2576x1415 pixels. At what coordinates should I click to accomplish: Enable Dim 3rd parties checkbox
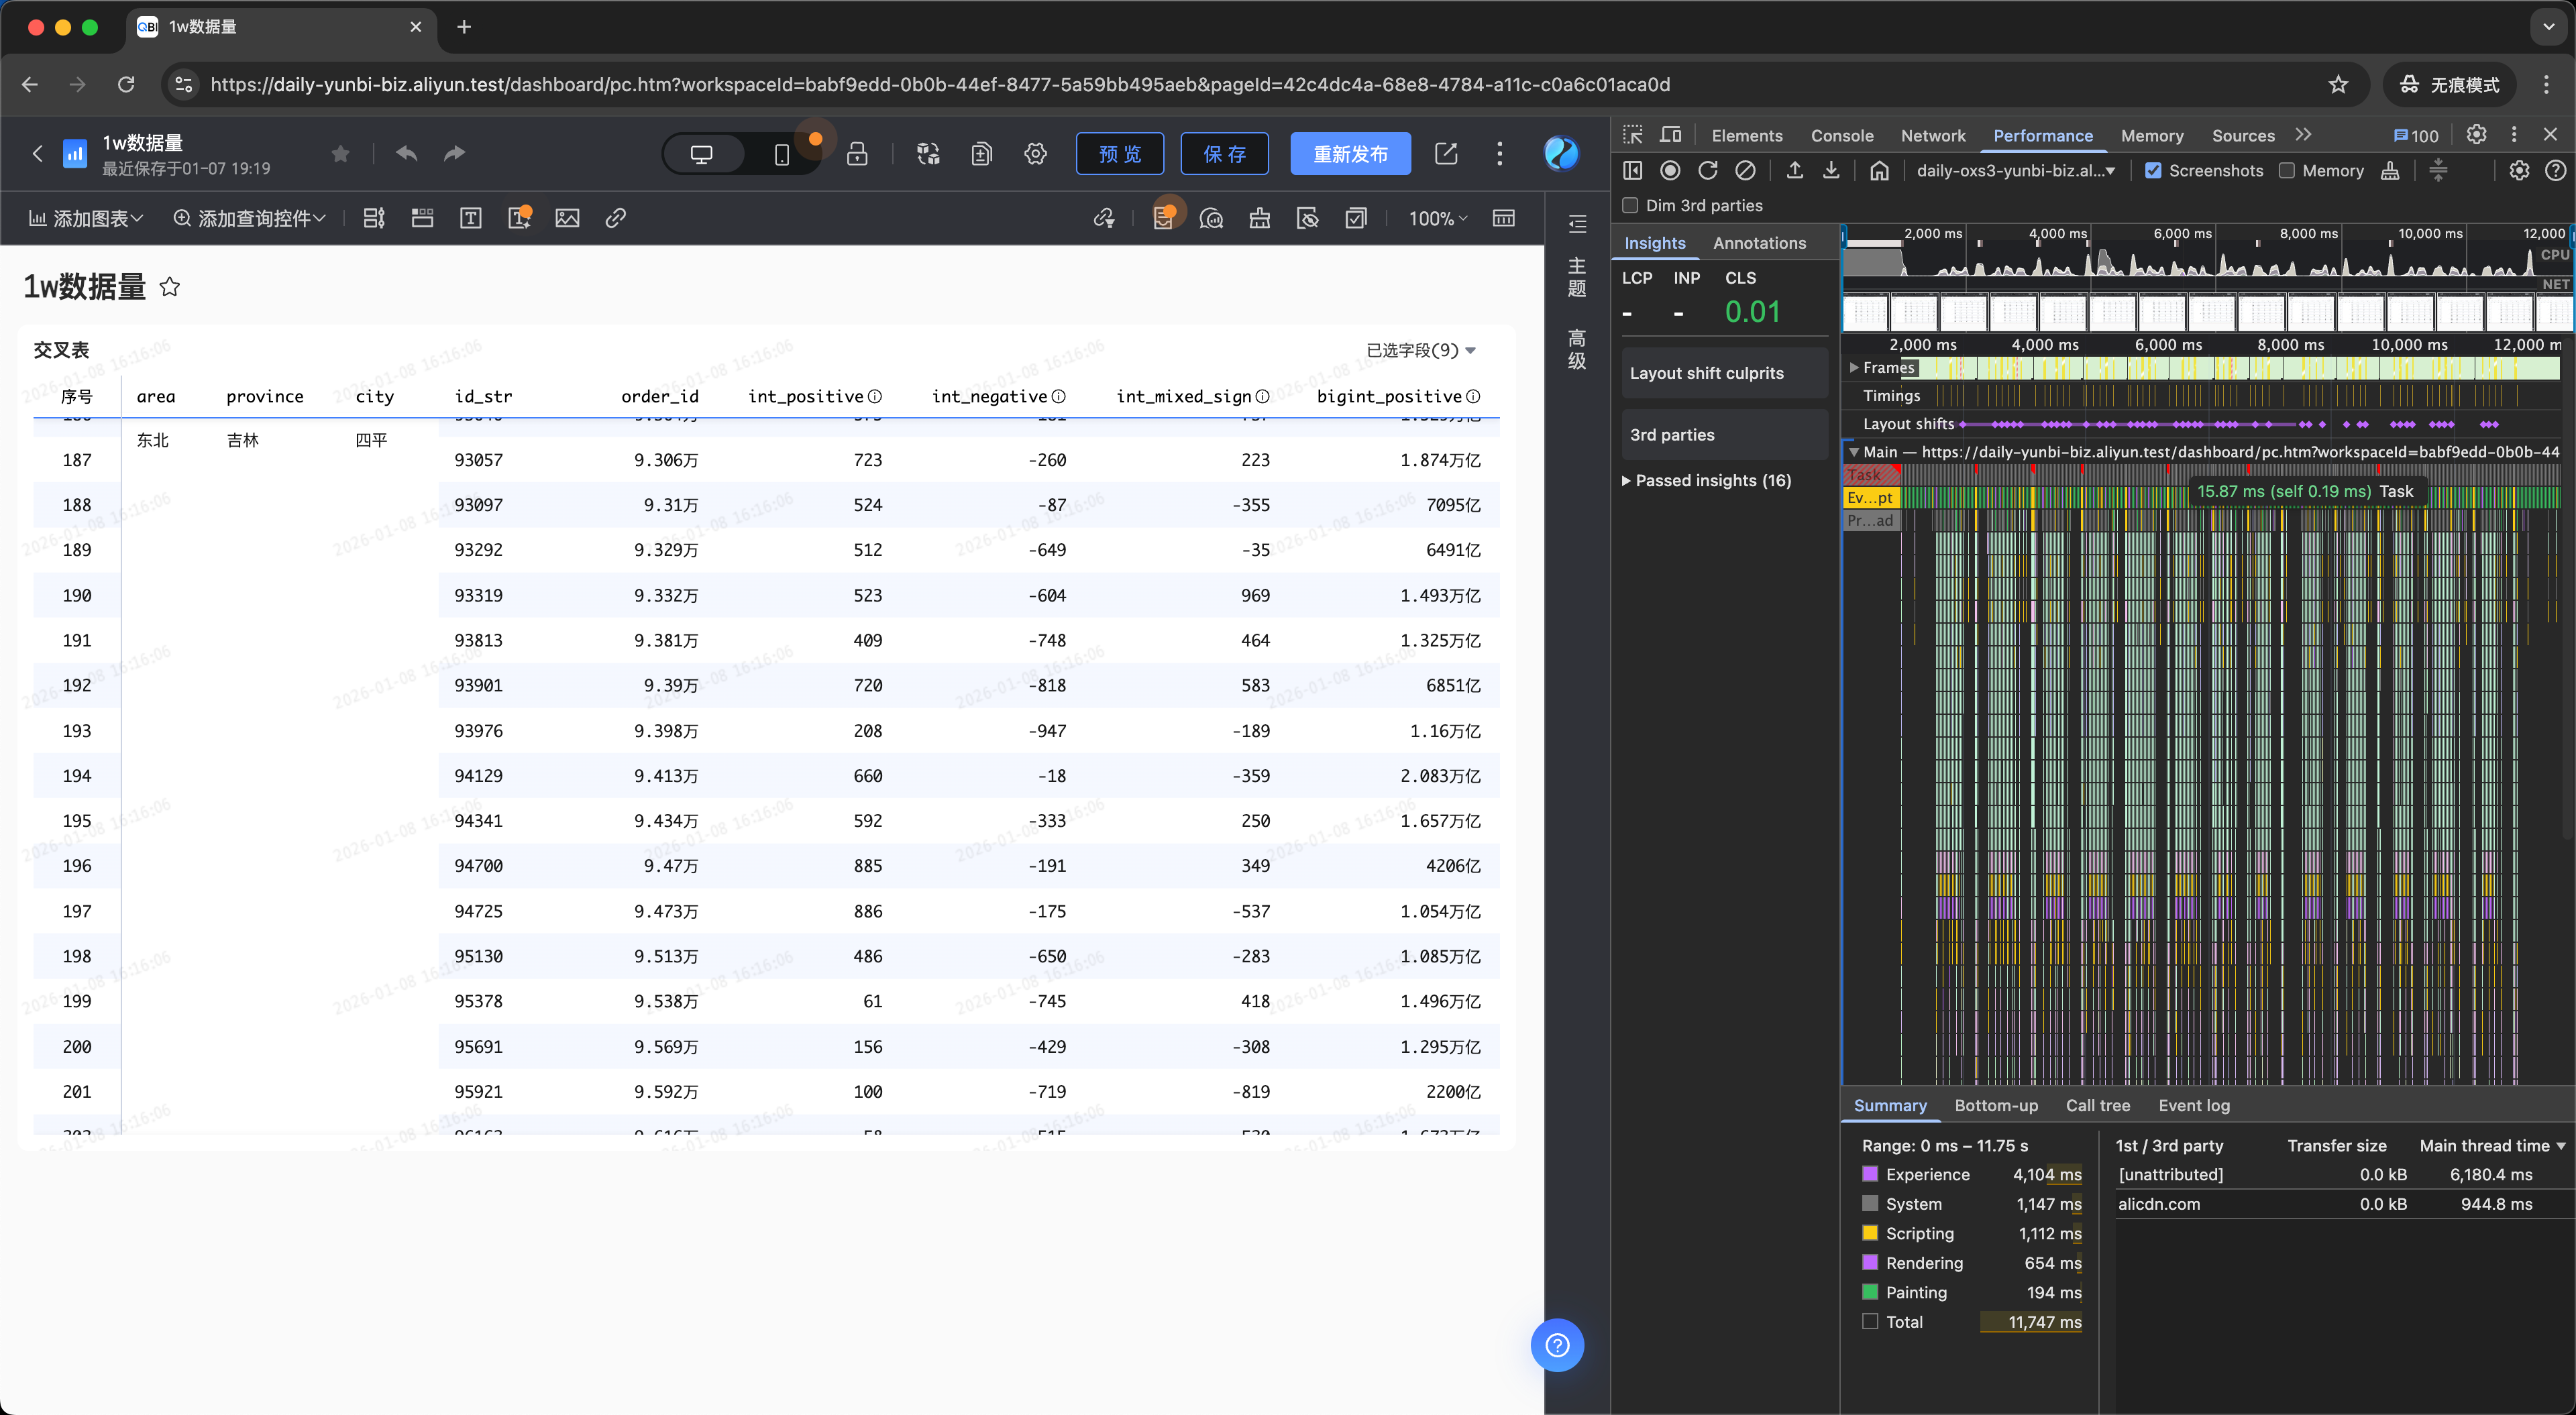(1631, 205)
